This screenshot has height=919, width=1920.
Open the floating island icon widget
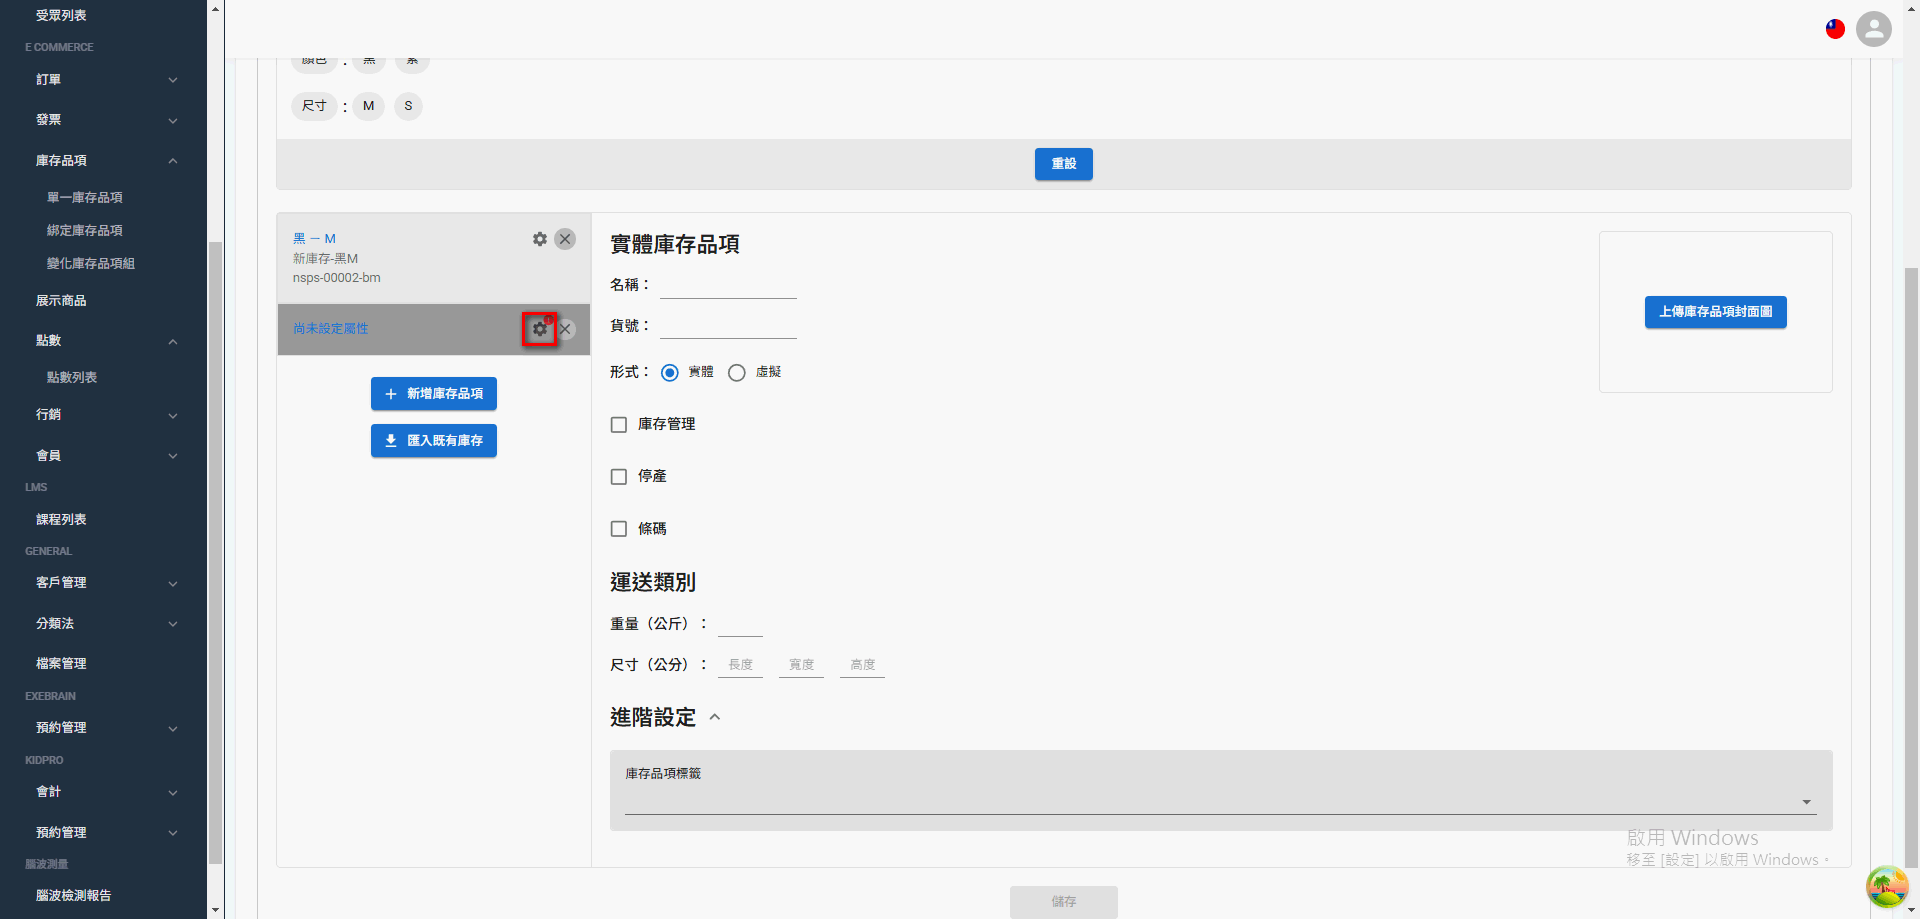[1887, 886]
